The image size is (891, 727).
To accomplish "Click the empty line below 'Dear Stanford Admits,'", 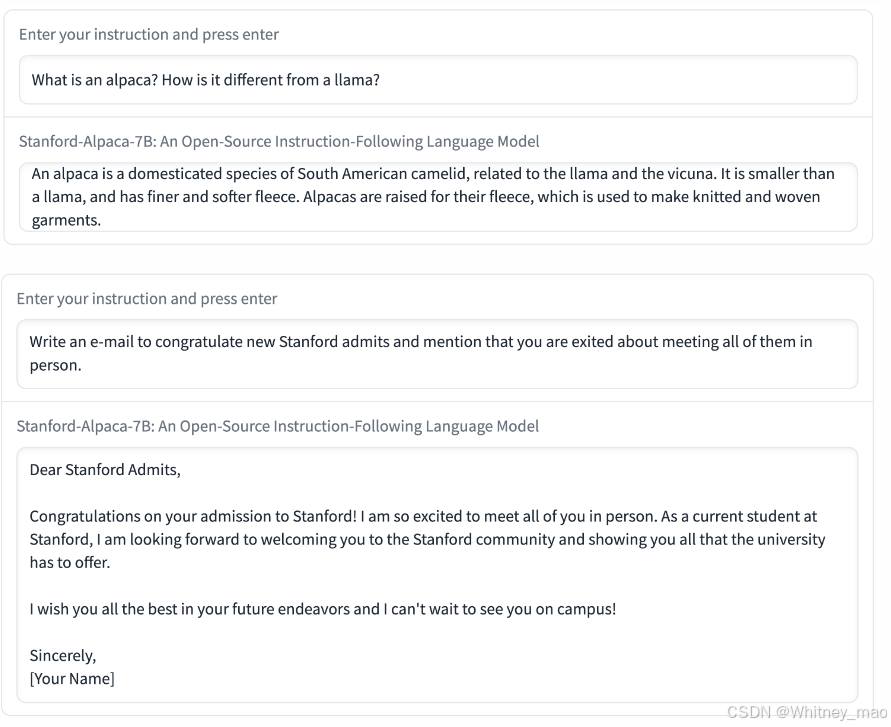I will (x=436, y=493).
